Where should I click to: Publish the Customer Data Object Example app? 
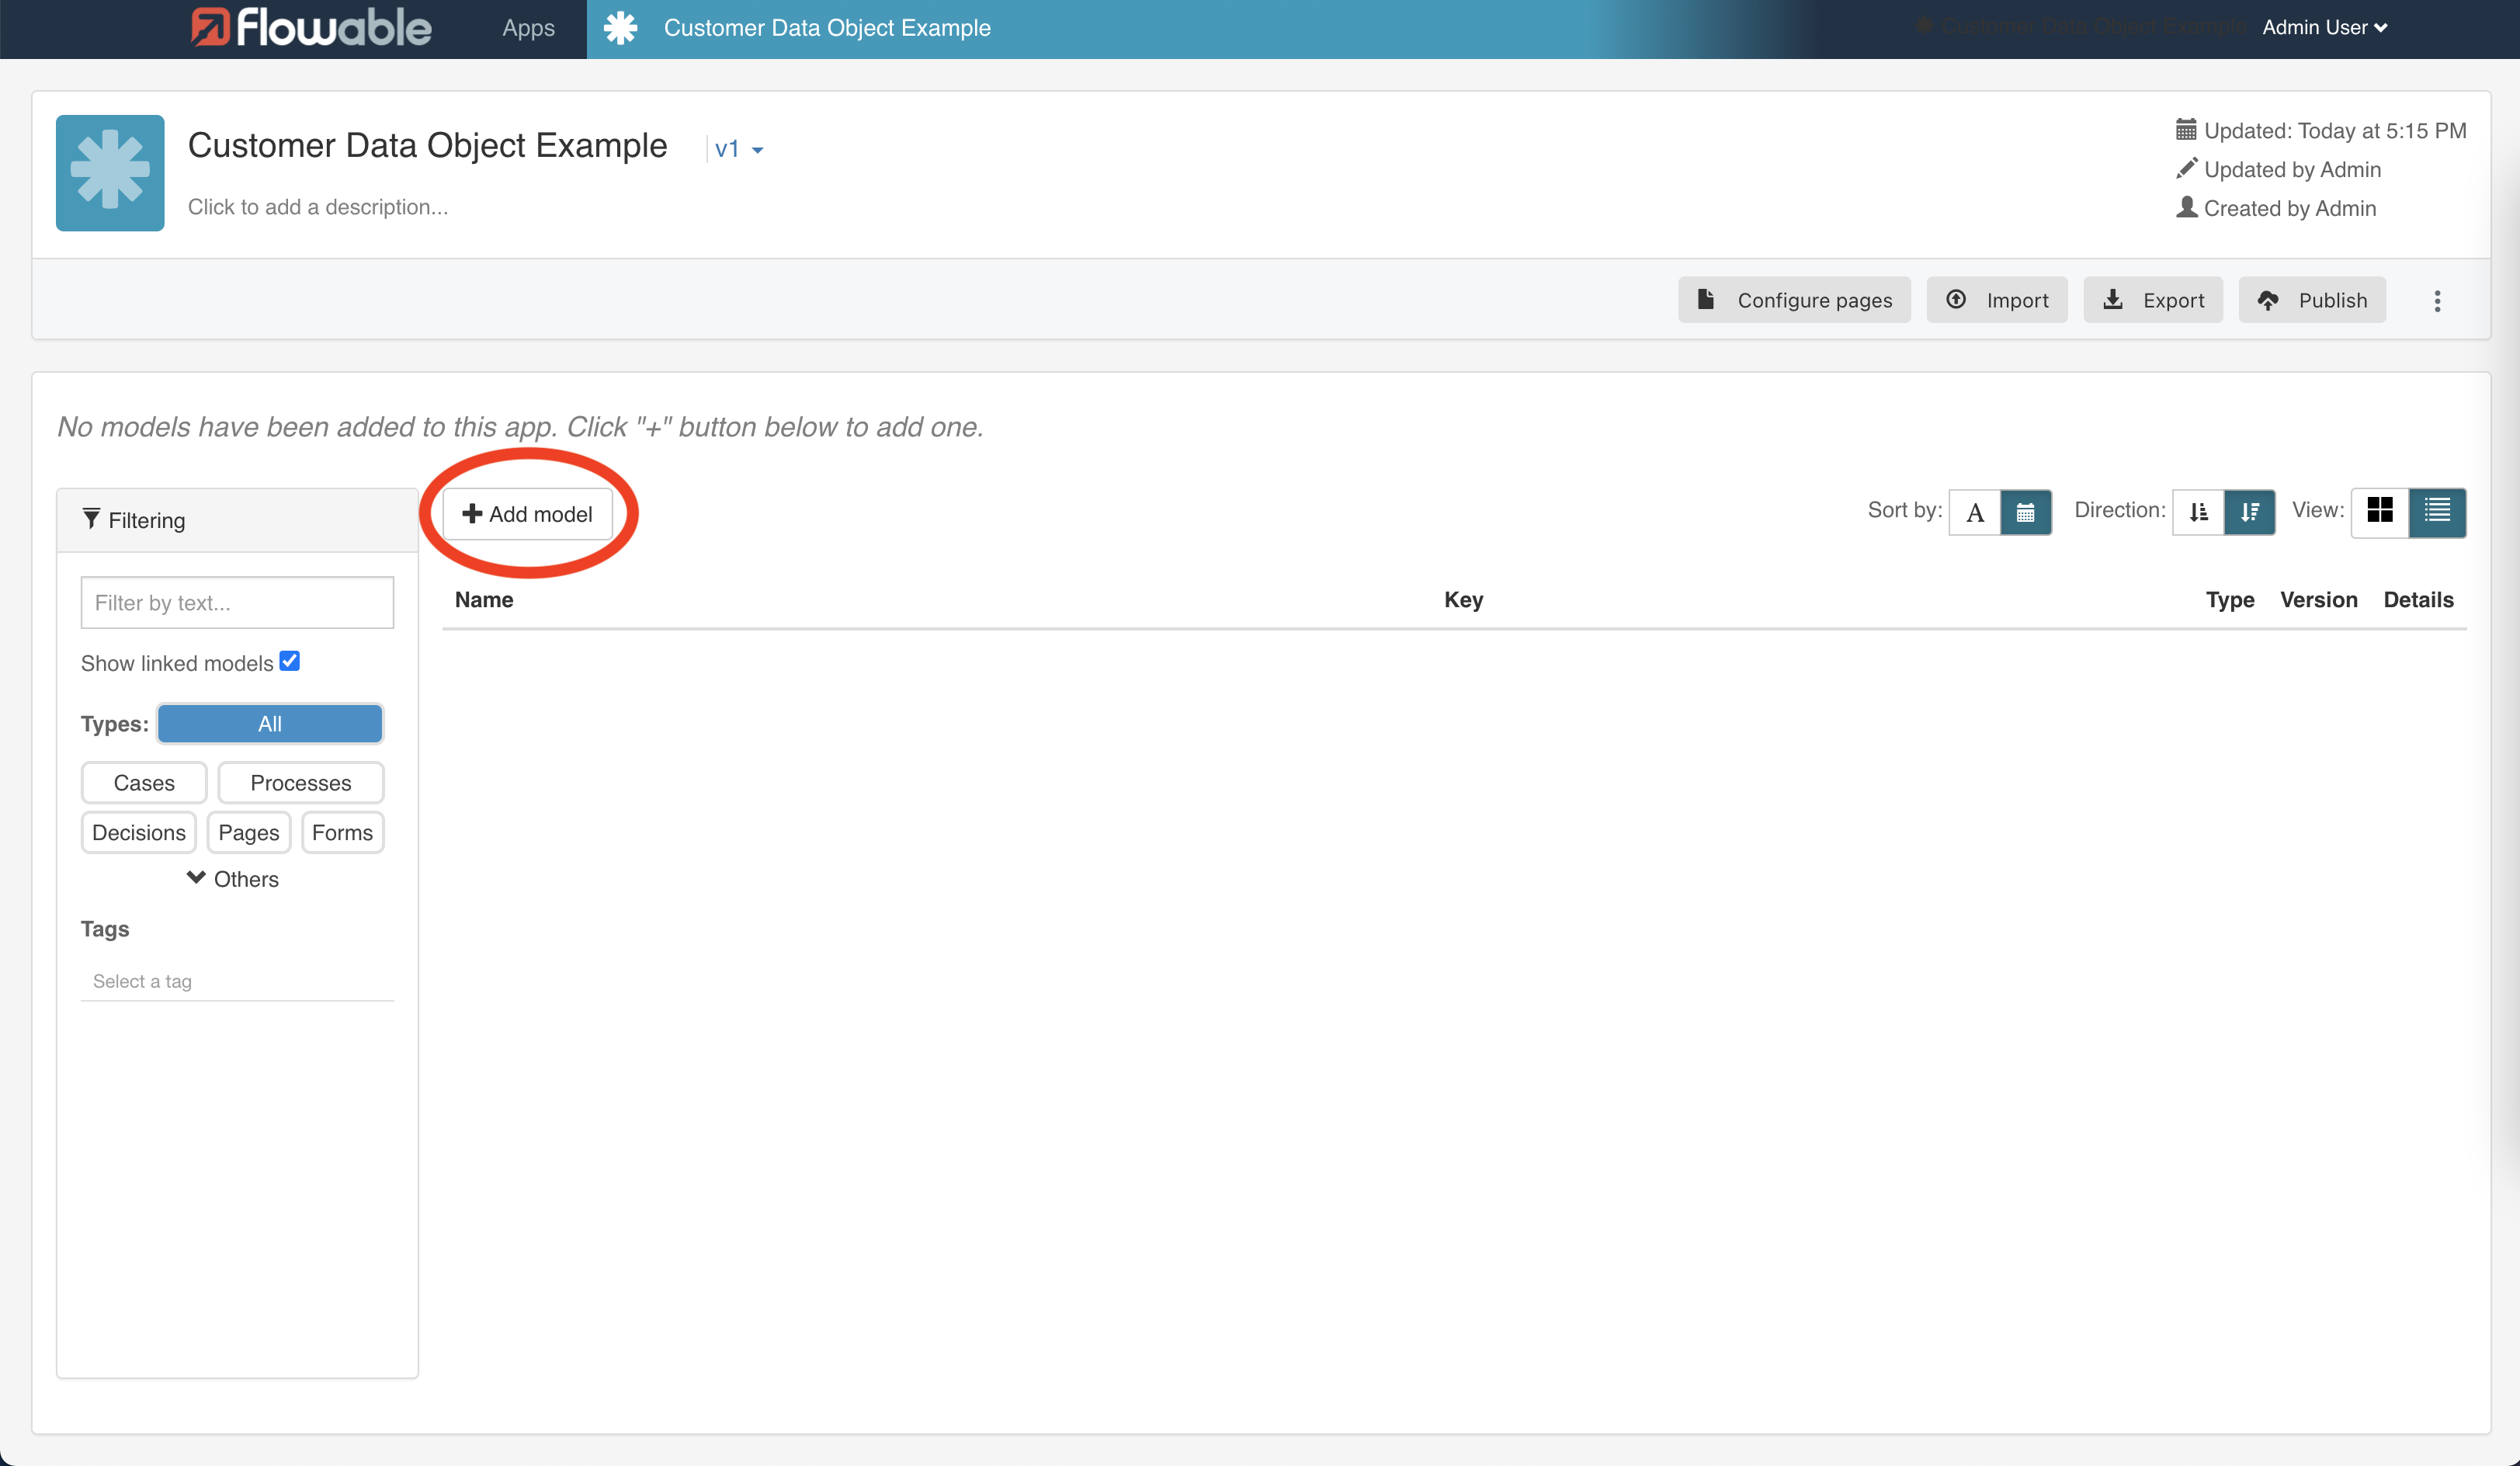2312,300
